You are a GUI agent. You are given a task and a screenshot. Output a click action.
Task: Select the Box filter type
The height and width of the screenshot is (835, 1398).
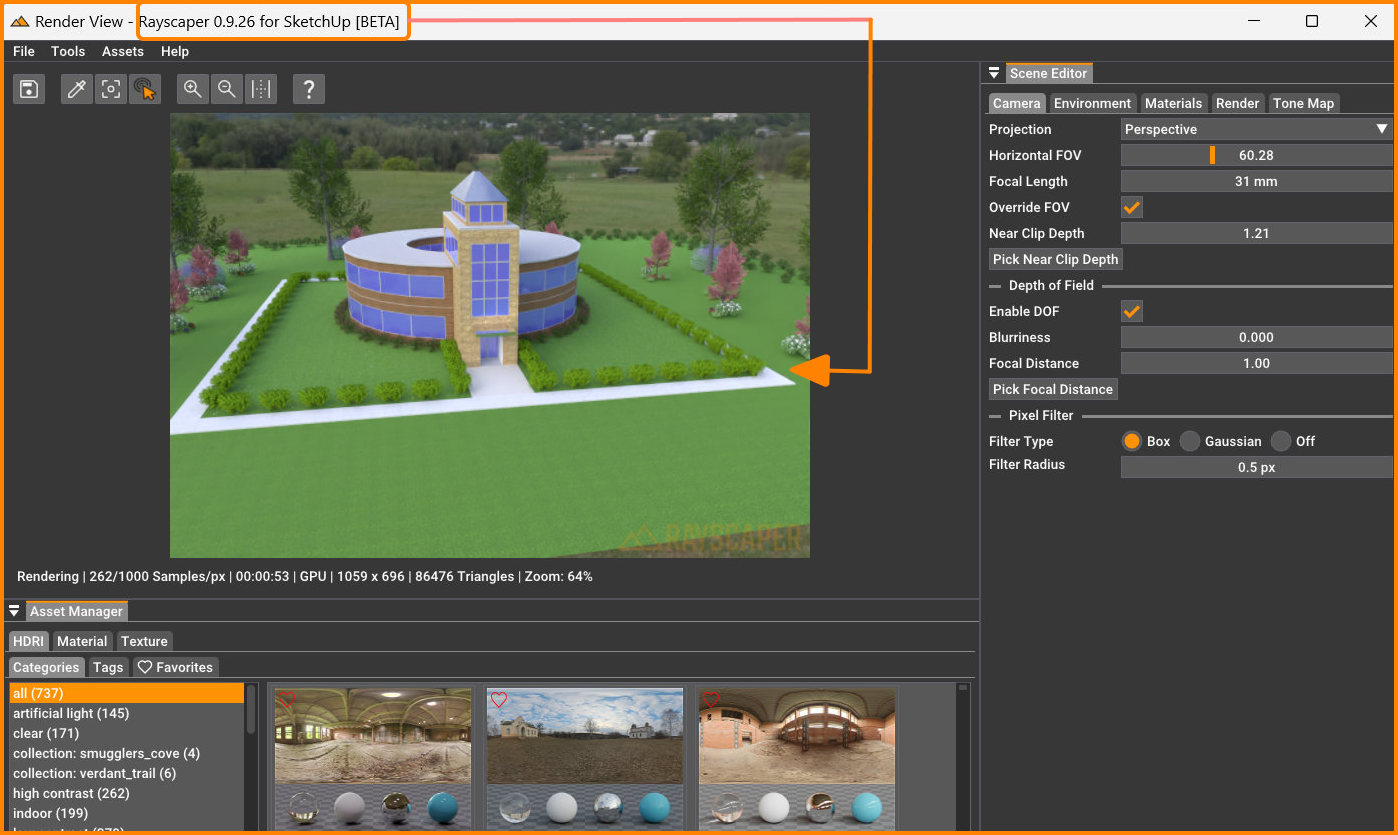1132,441
